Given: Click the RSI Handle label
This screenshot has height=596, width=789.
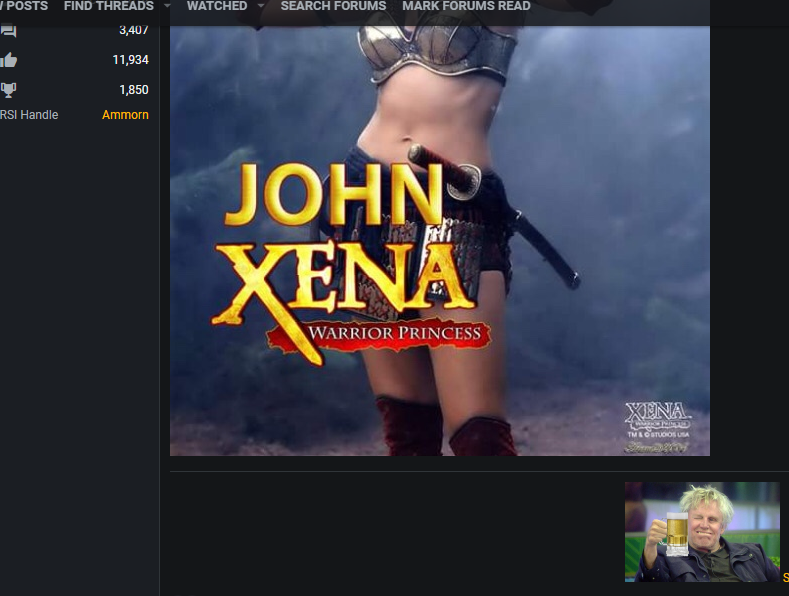Looking at the screenshot, I should click(29, 115).
